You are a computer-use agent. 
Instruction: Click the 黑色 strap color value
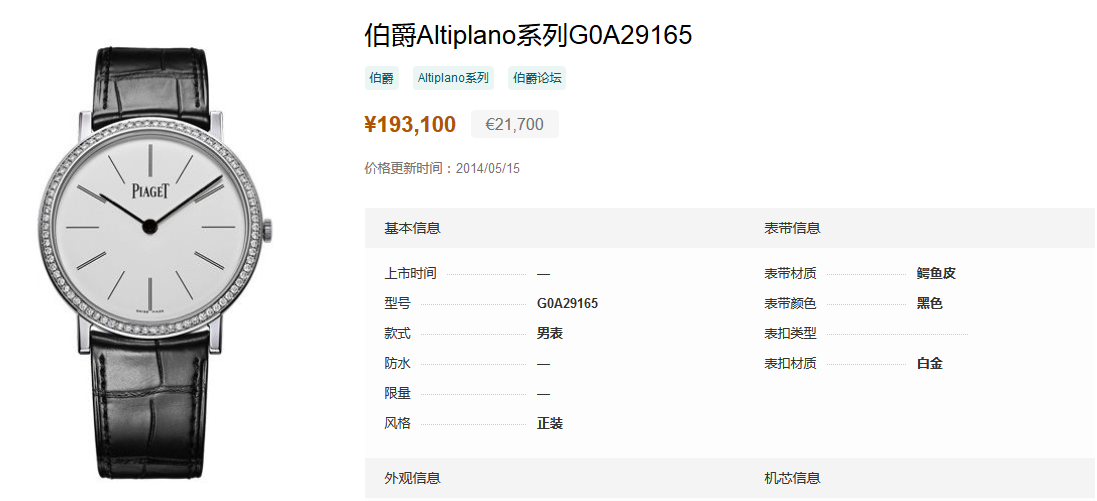[x=930, y=304]
